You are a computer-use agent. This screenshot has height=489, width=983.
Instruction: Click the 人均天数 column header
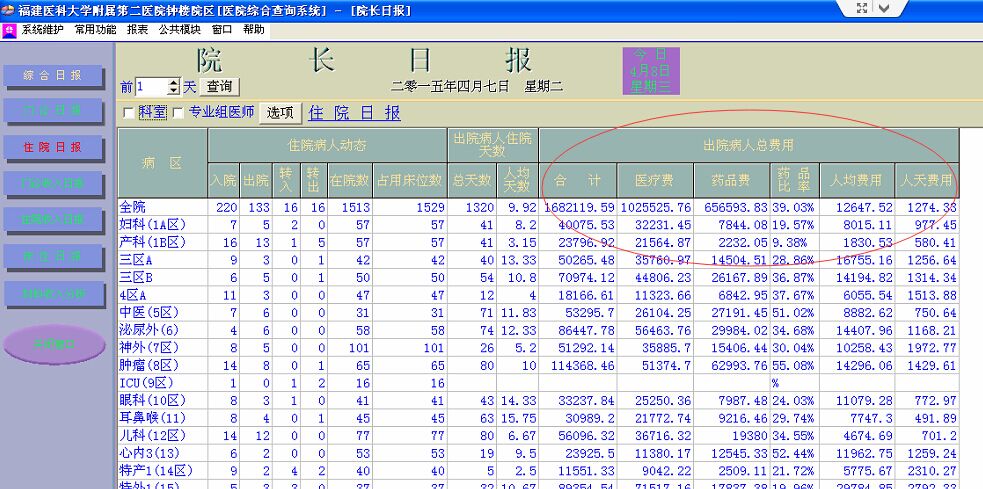[x=517, y=181]
